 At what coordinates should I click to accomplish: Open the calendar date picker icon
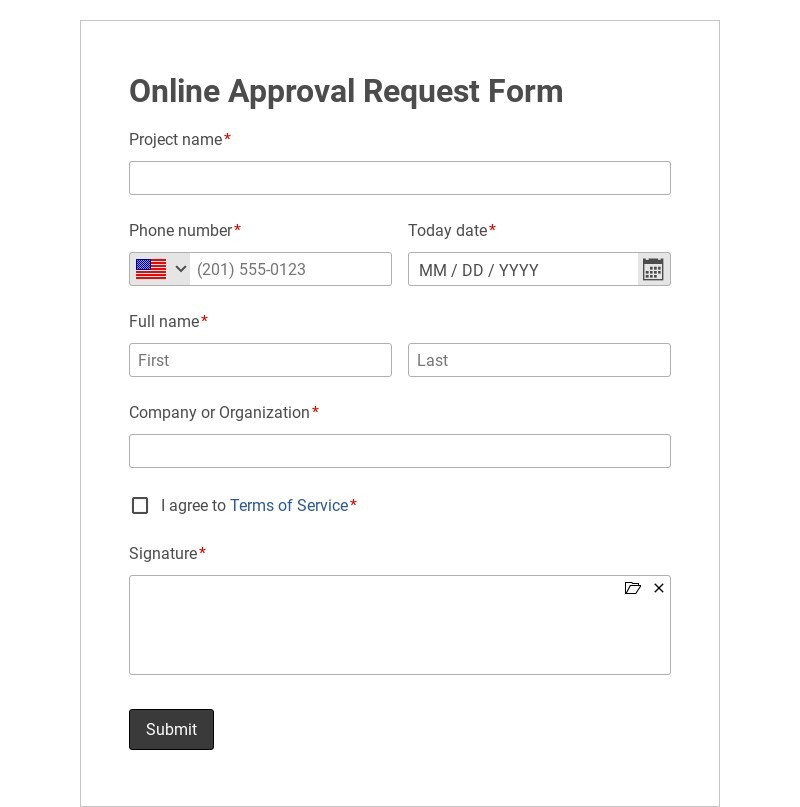click(x=653, y=269)
